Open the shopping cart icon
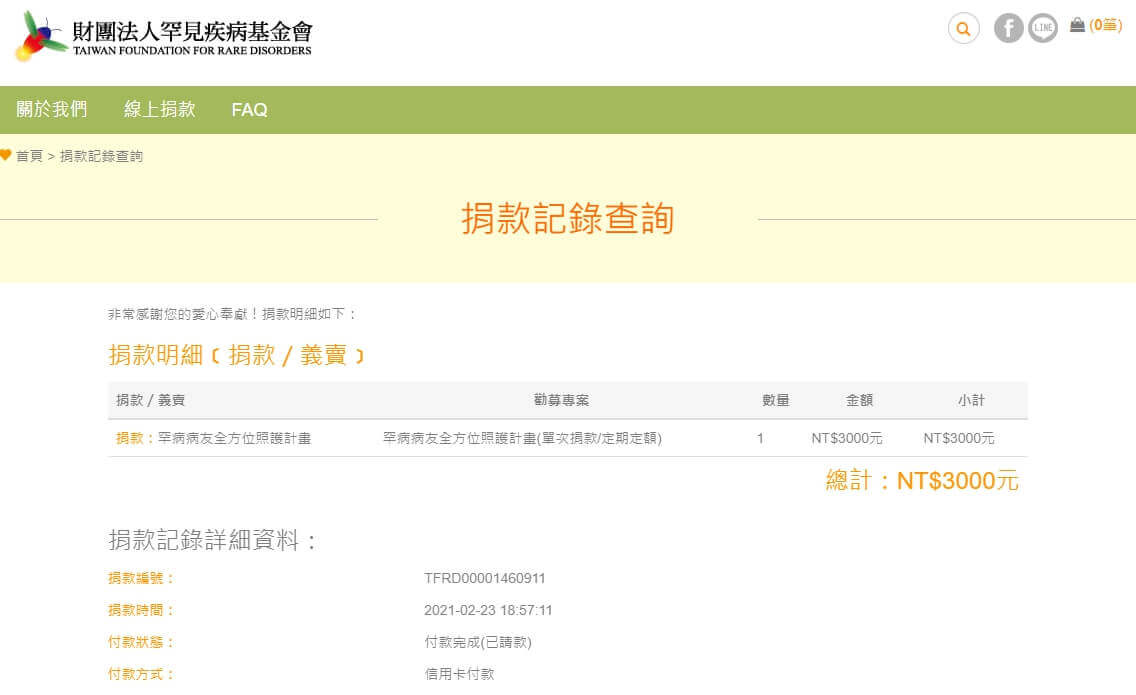 coord(1077,25)
